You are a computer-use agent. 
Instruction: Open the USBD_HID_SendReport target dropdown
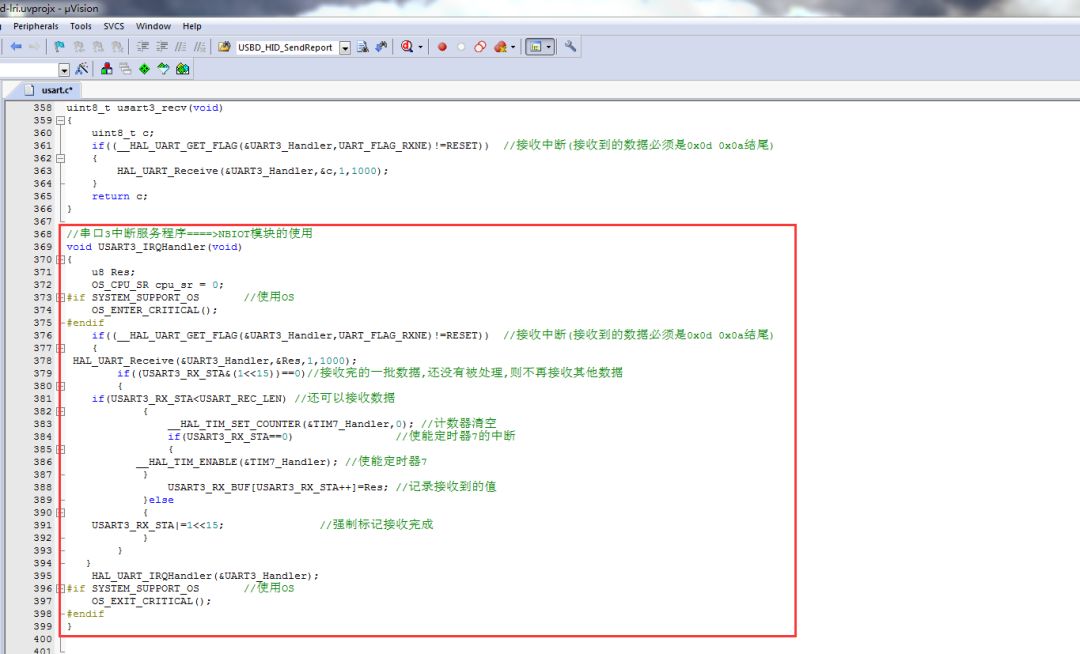(344, 46)
